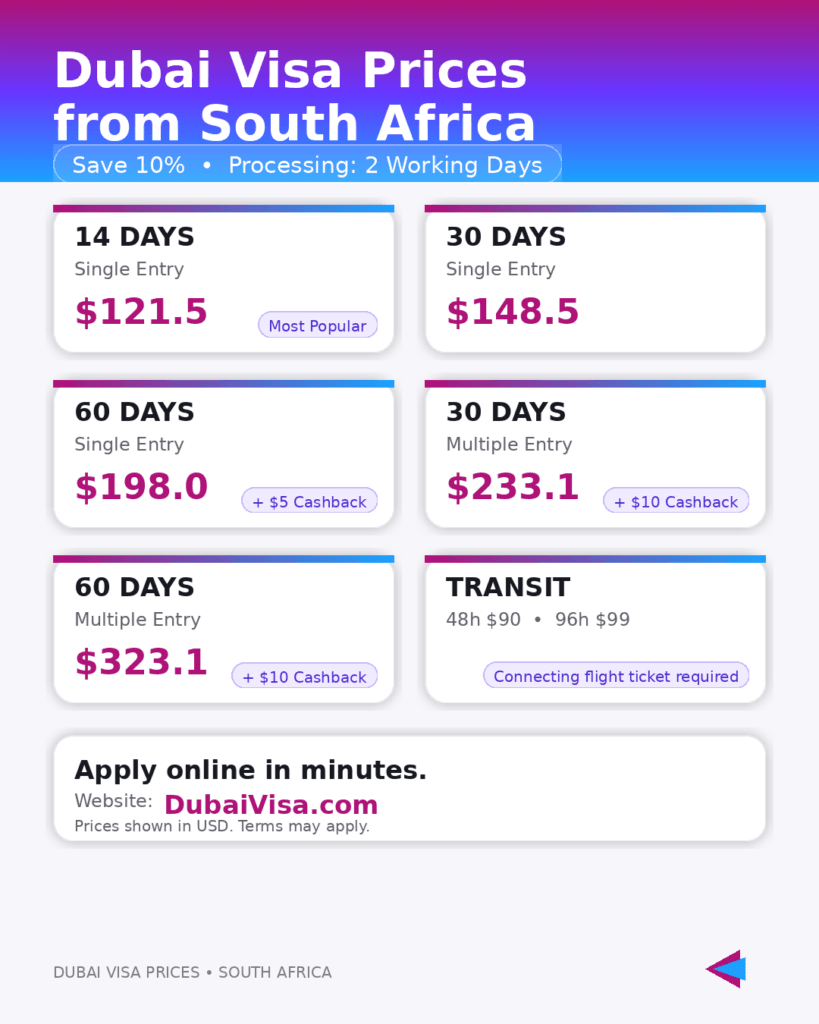Click the $148.5 price
This screenshot has height=1024, width=819.
point(512,312)
